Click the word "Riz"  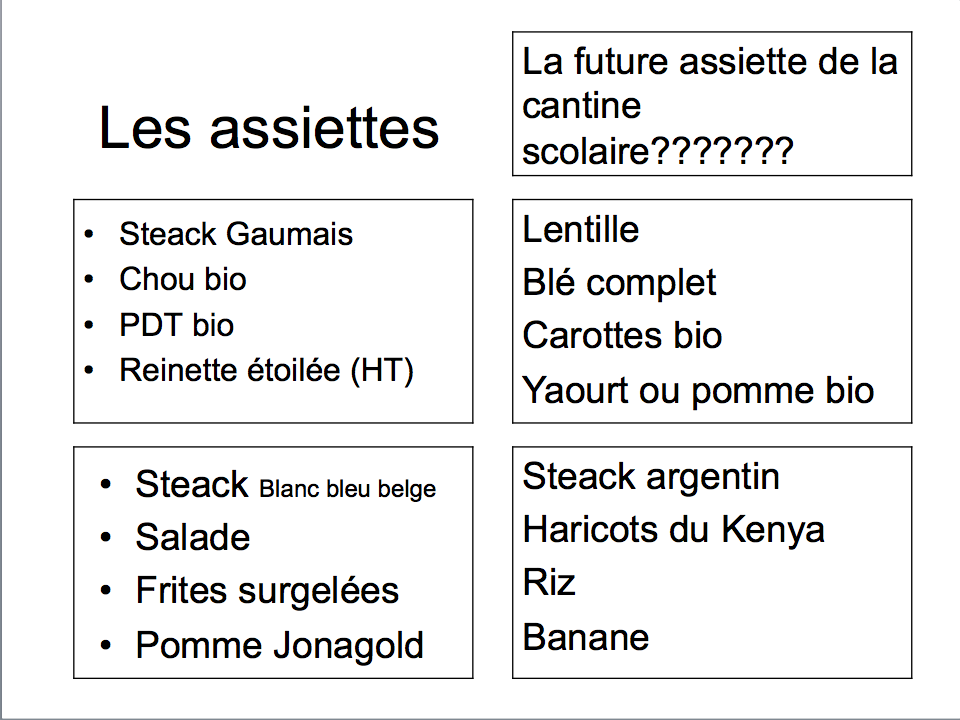[549, 582]
